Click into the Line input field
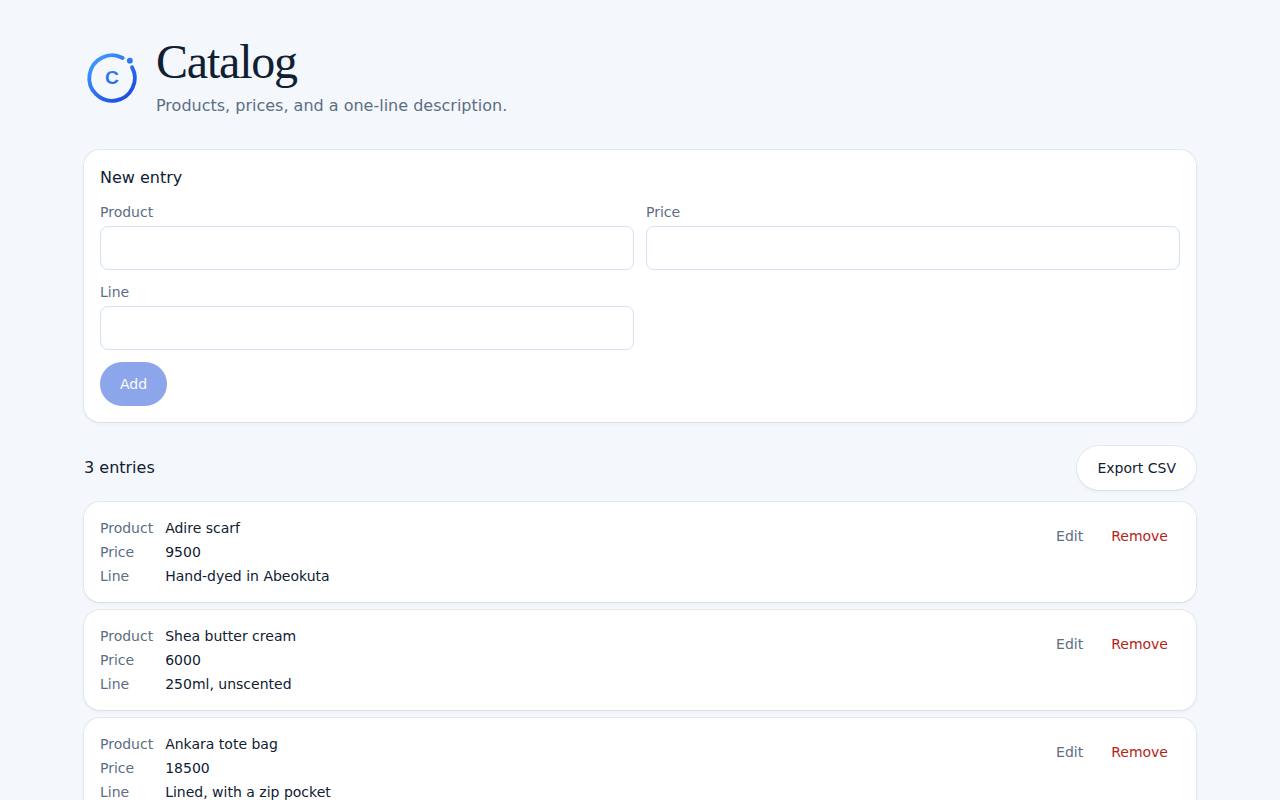 [367, 328]
